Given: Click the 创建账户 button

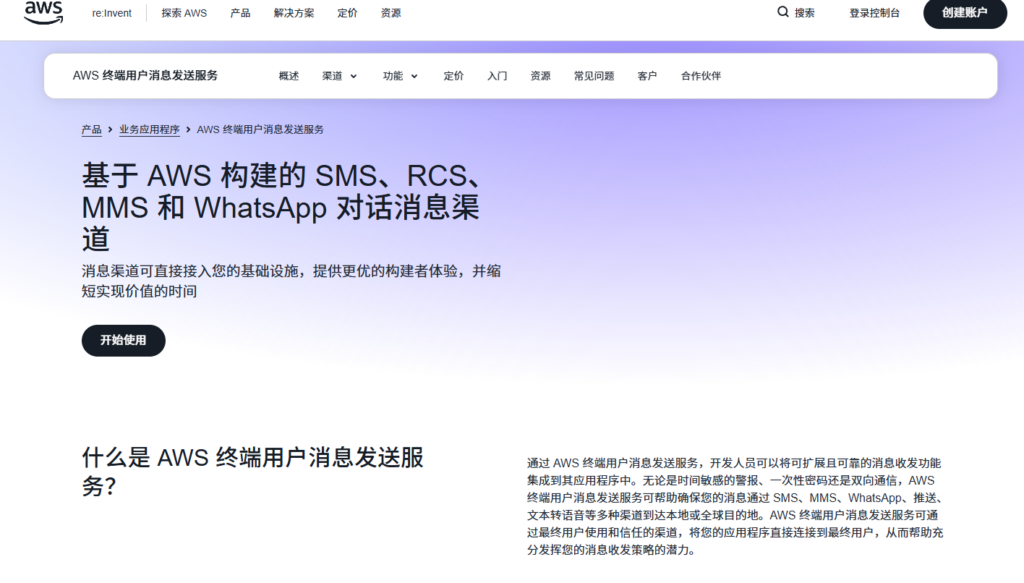Looking at the screenshot, I should tap(965, 13).
